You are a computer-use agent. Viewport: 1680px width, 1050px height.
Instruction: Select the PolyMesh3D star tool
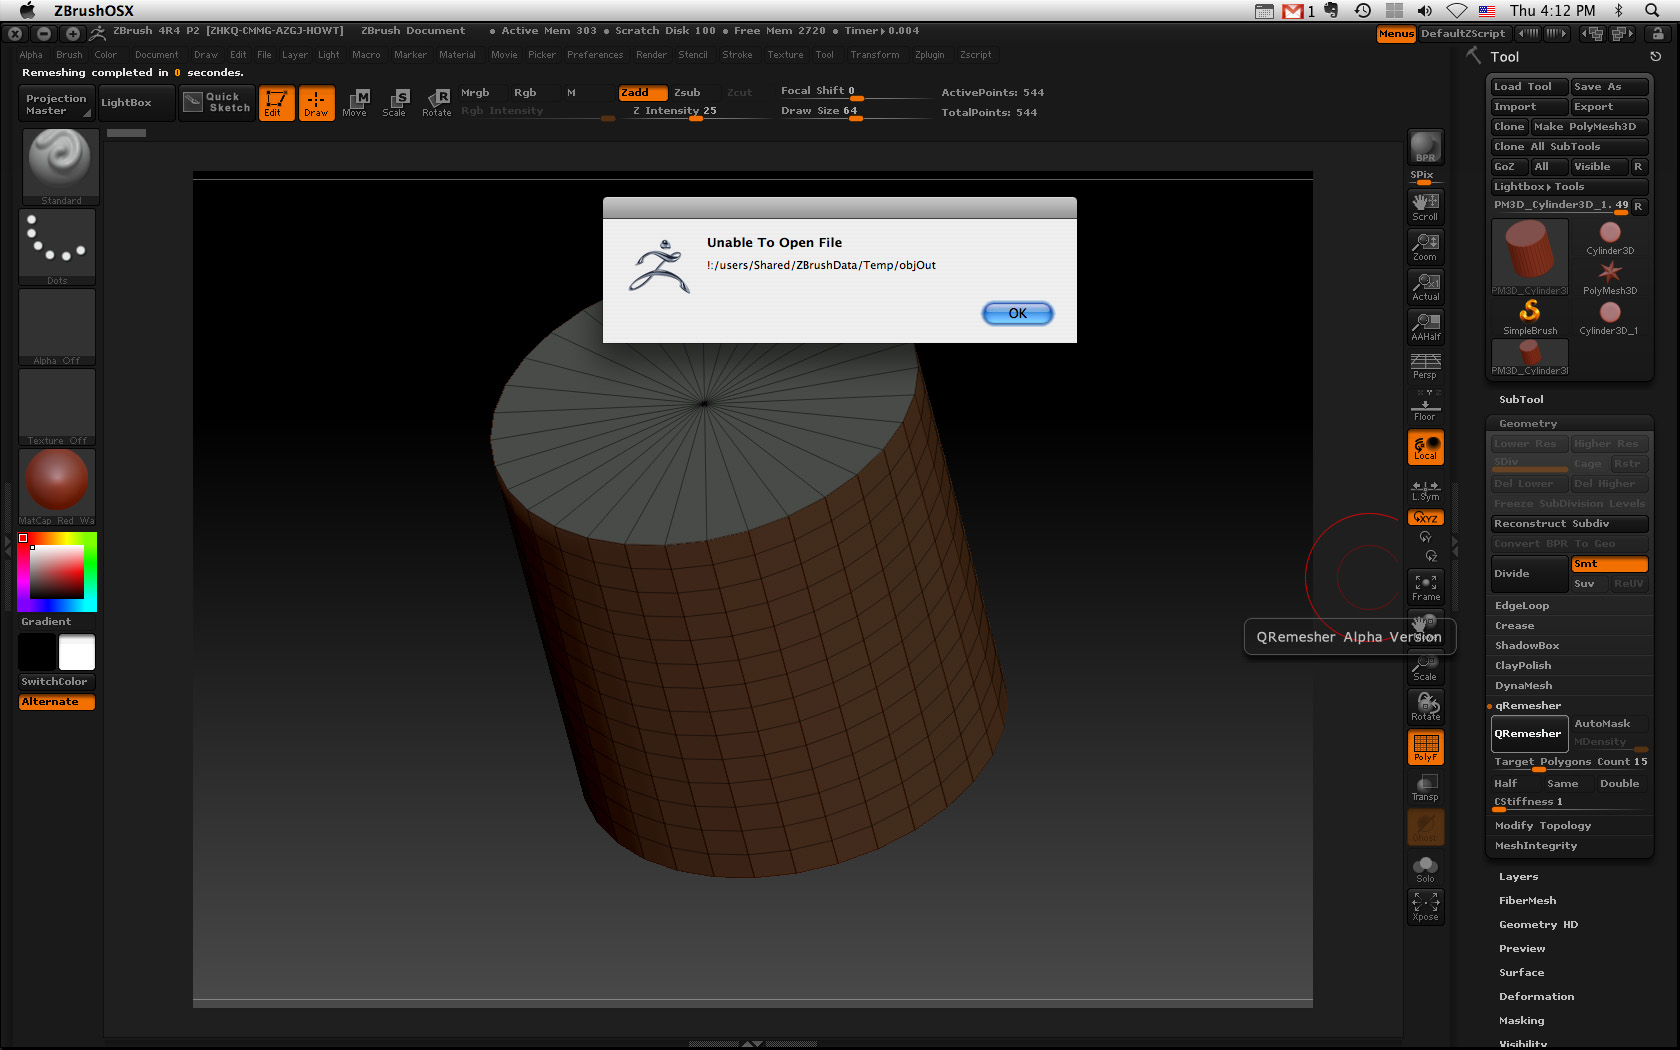click(x=1609, y=277)
